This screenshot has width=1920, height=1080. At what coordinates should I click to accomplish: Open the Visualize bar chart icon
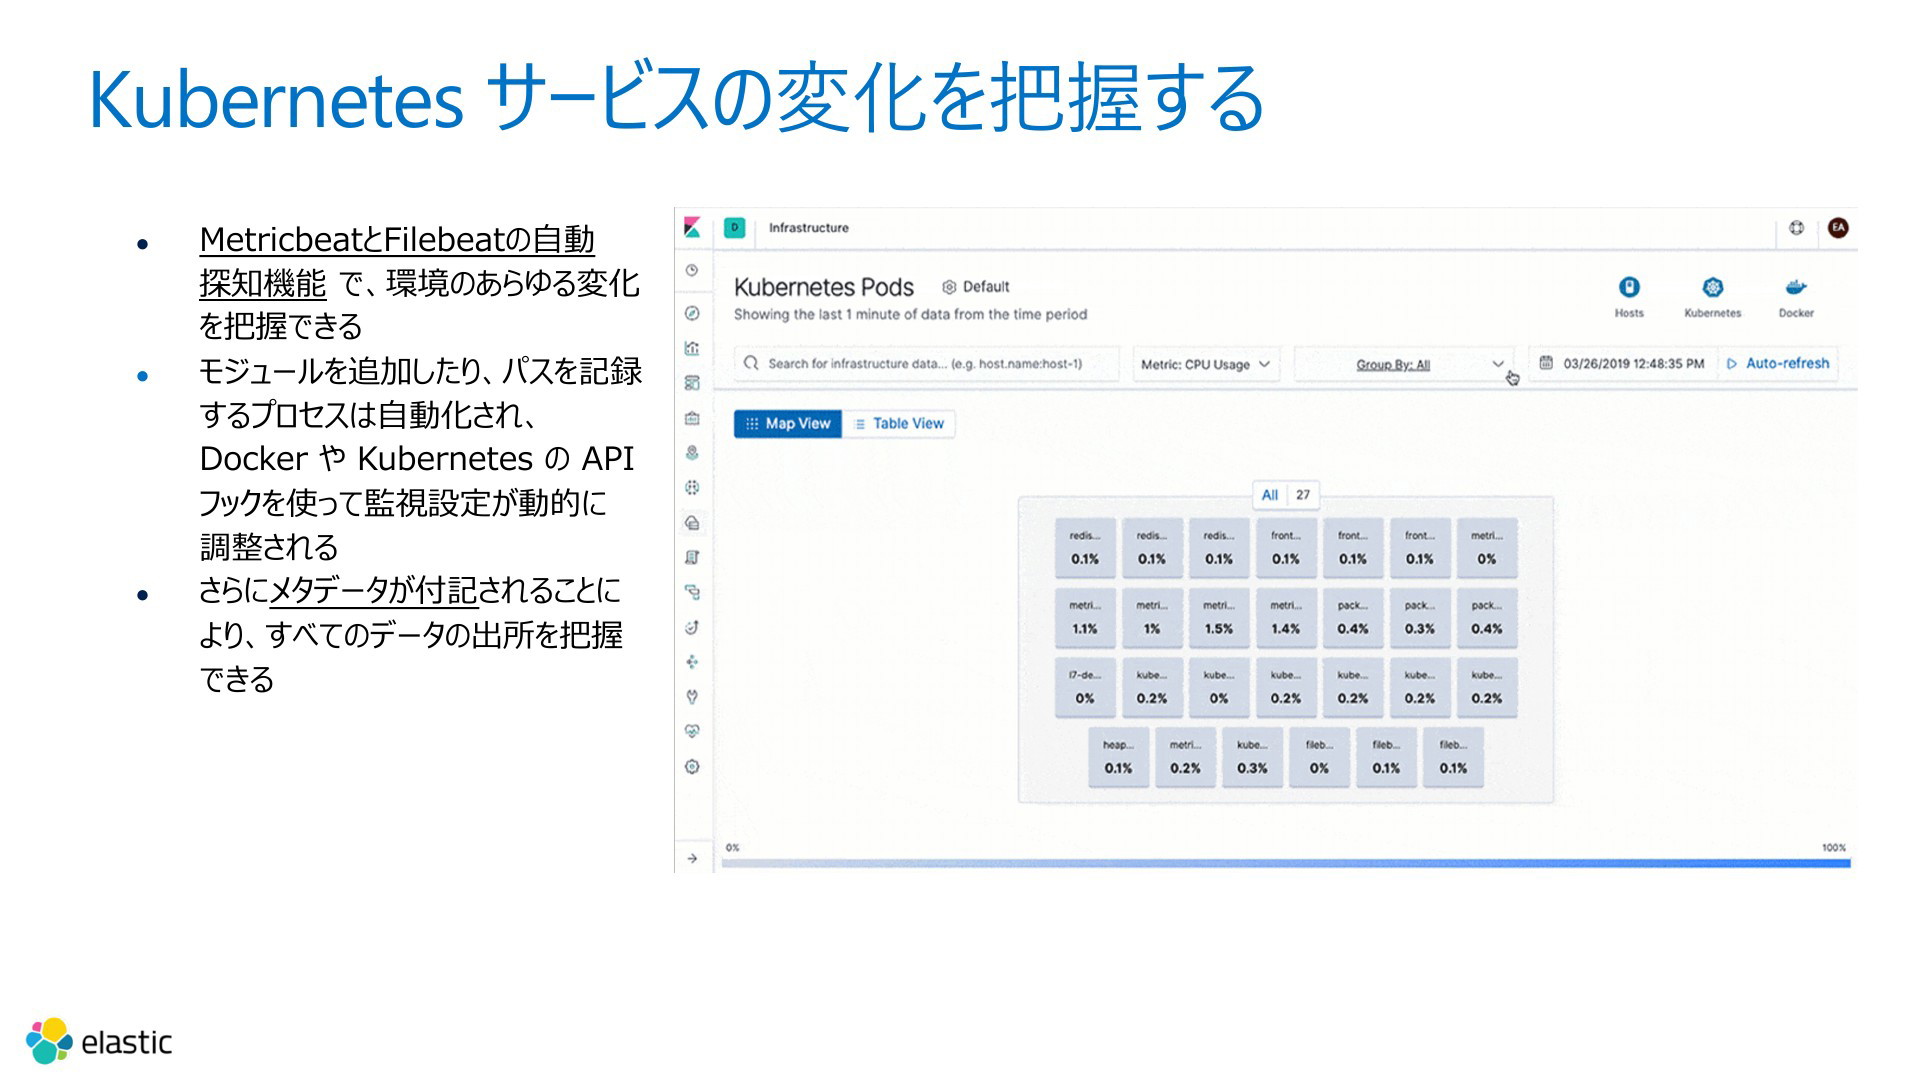pyautogui.click(x=692, y=348)
